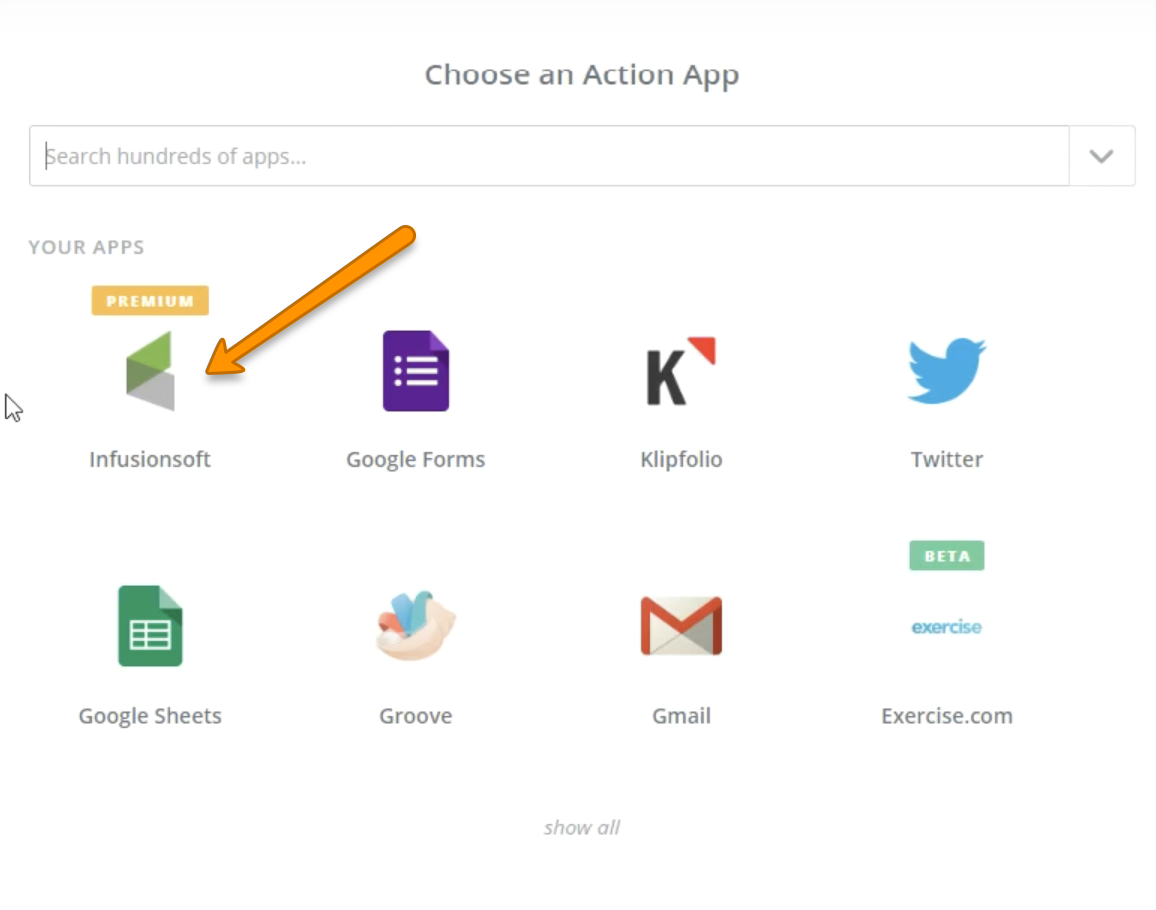1156x910 pixels.
Task: Pick the Exercise.com logo
Action: pos(947,627)
